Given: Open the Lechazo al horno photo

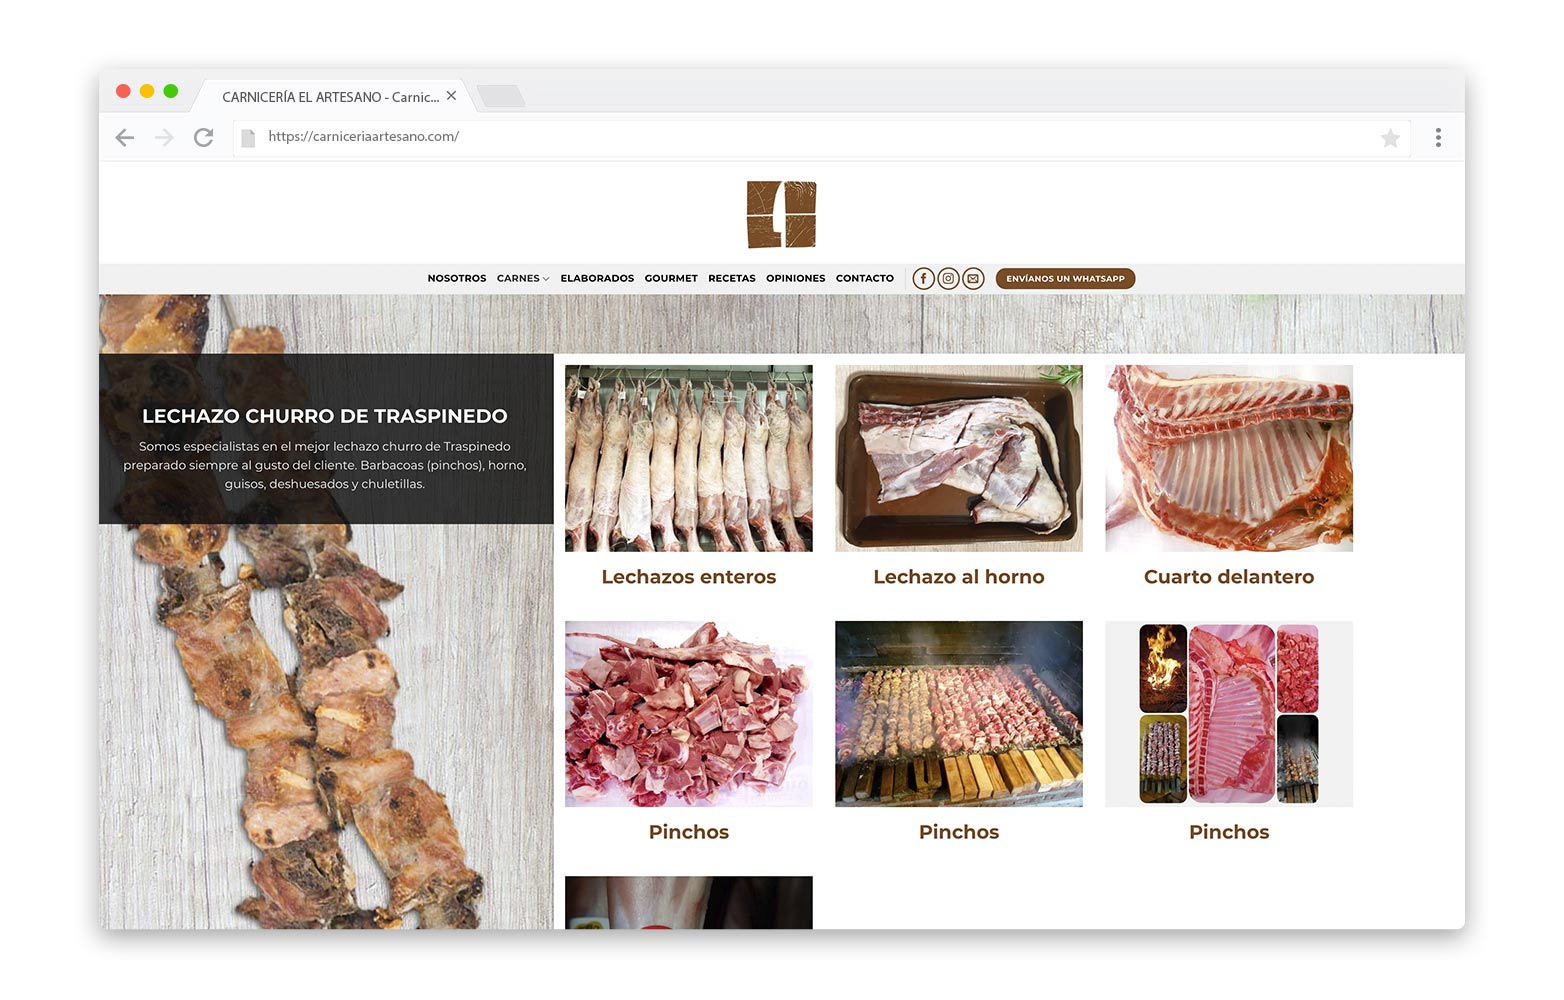Looking at the screenshot, I should coord(958,458).
